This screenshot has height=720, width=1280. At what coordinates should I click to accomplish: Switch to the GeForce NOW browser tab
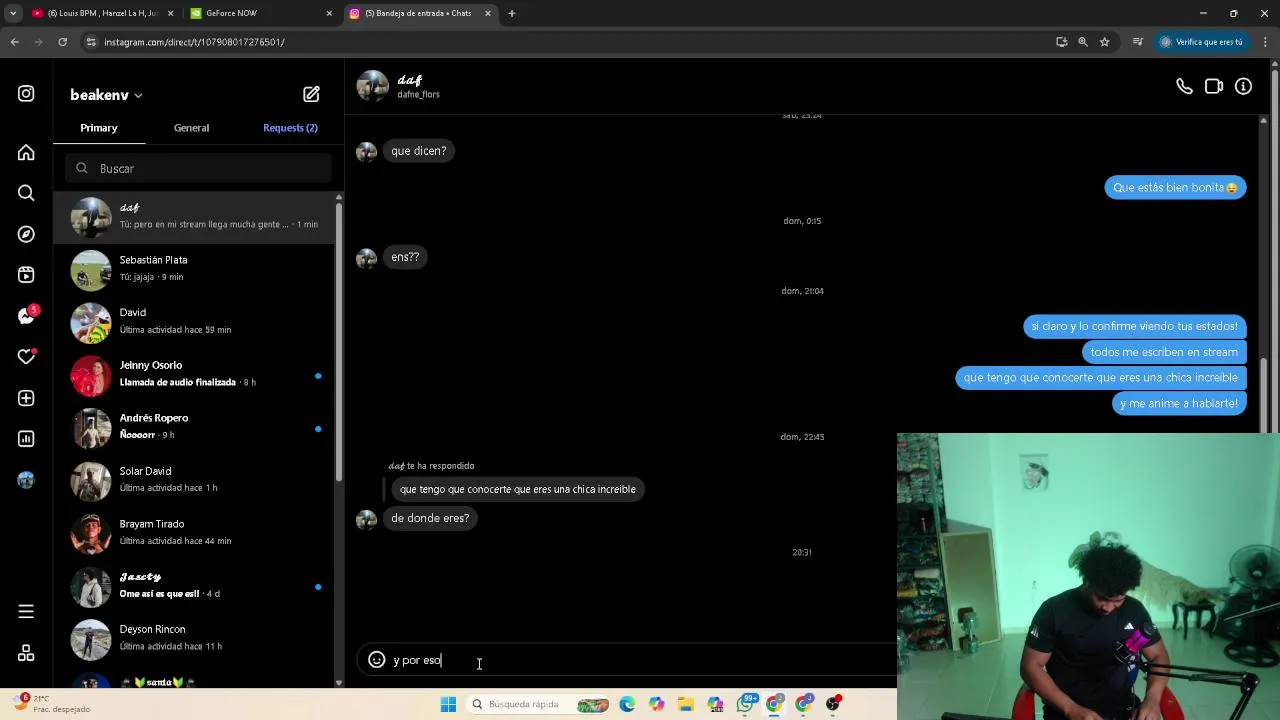point(260,13)
